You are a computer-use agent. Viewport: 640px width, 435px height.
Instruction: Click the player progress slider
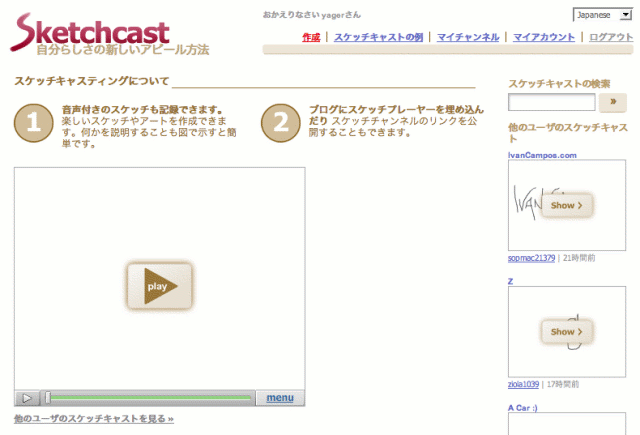(150, 398)
